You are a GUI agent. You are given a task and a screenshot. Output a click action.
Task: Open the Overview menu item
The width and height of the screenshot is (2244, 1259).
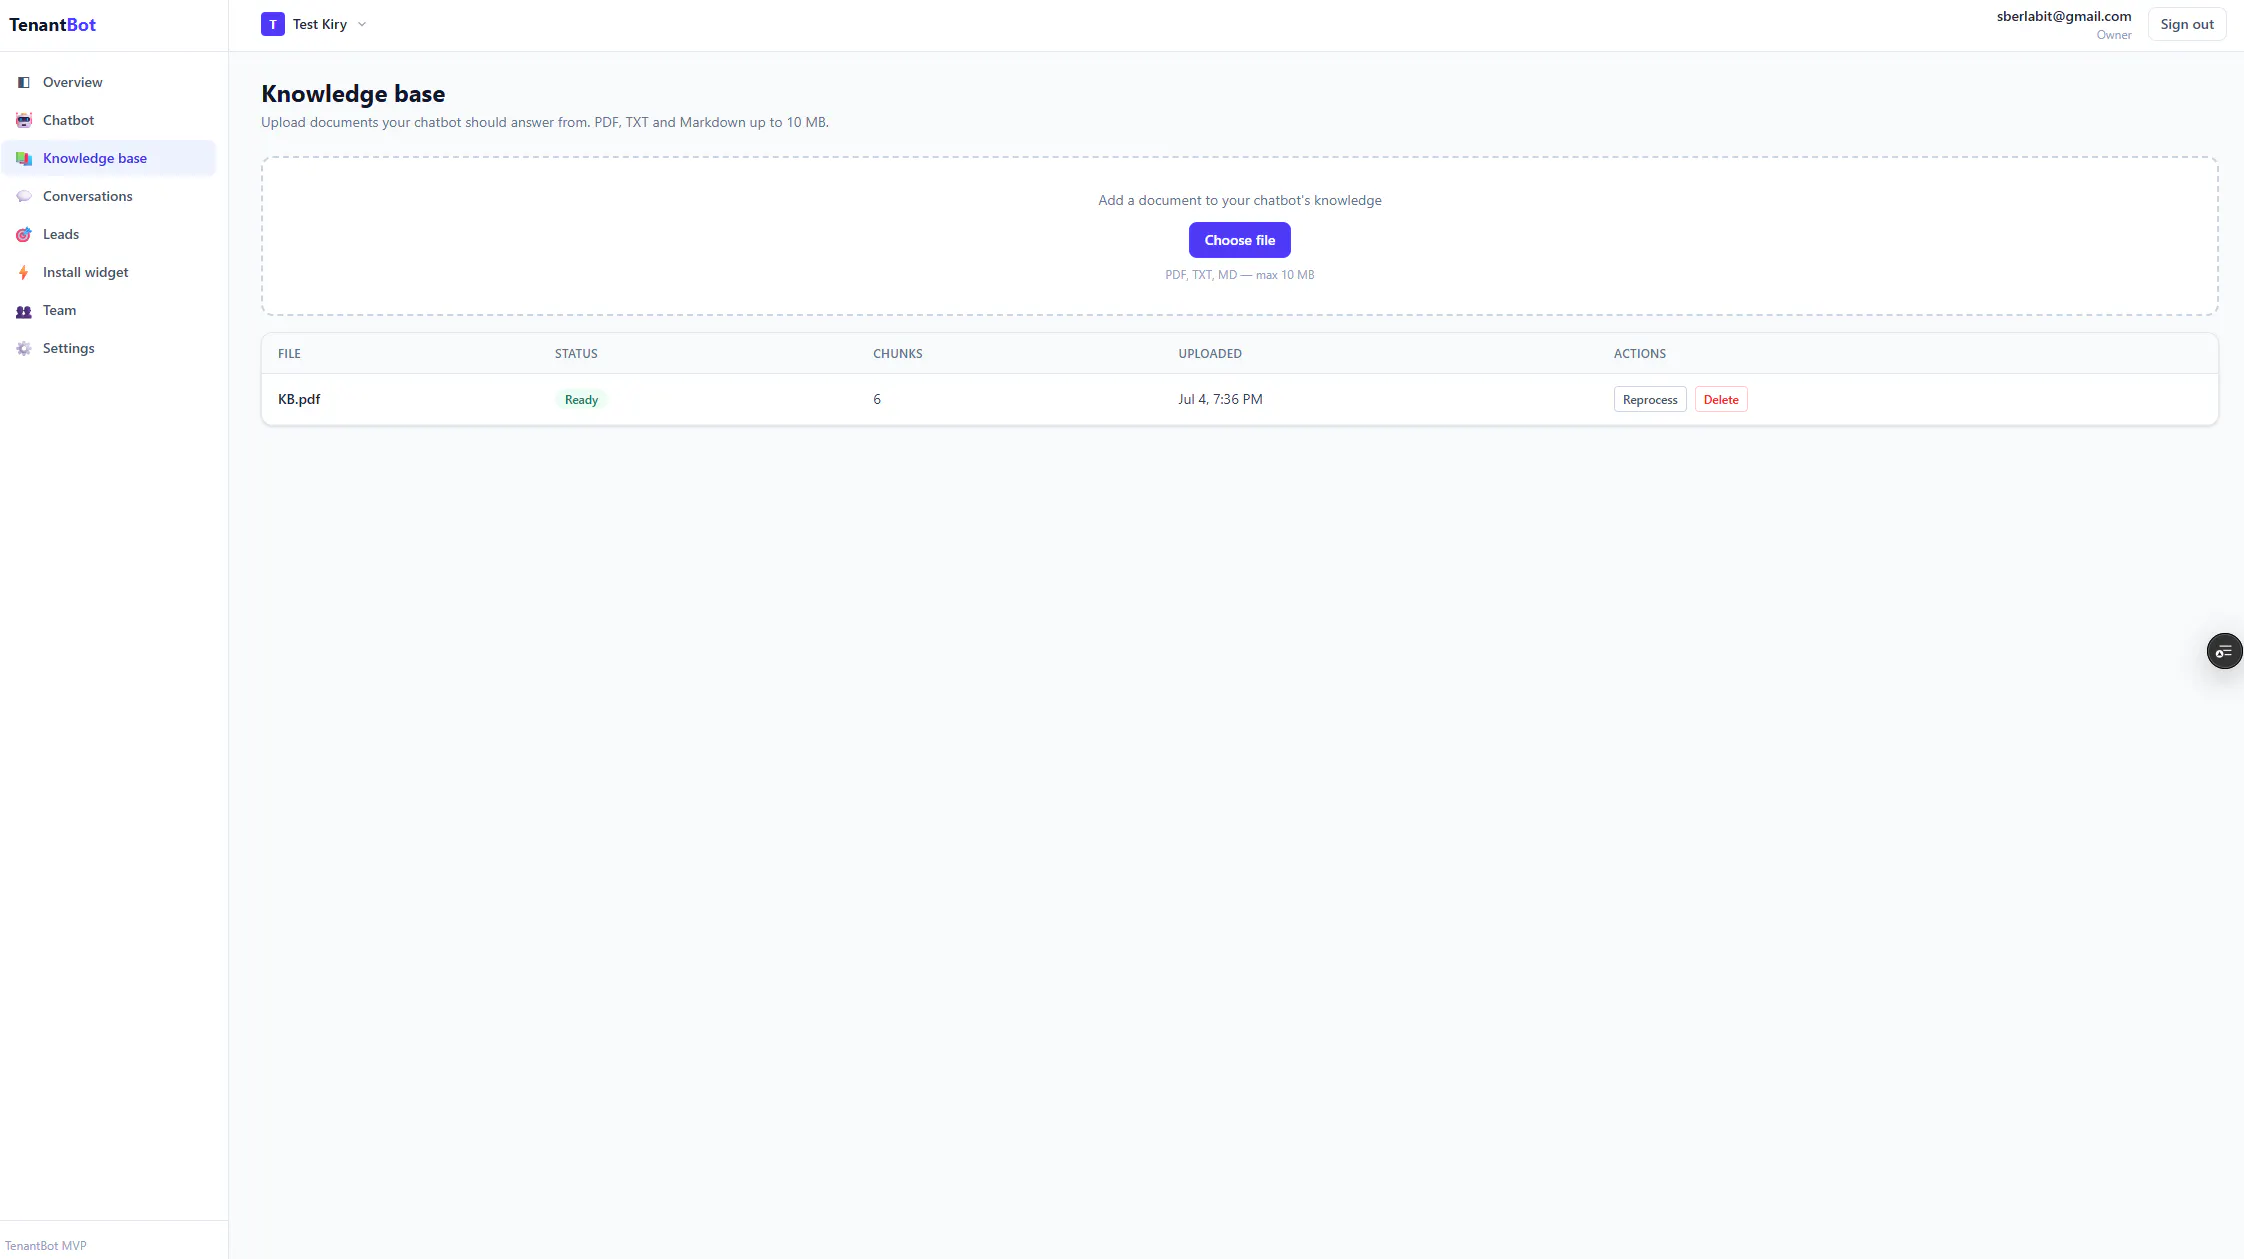[x=108, y=82]
